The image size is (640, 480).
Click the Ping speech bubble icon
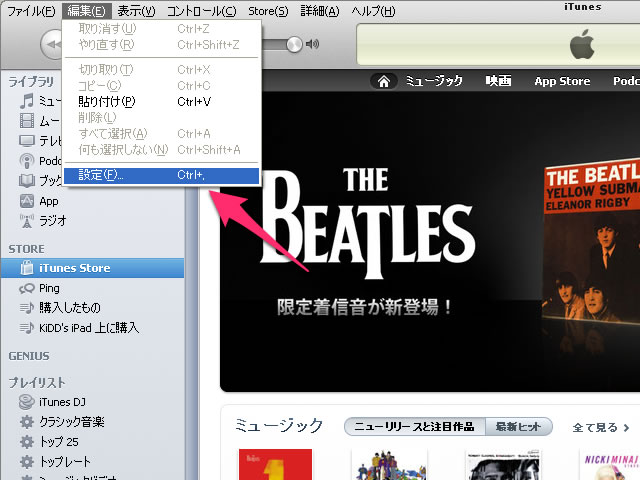point(27,288)
